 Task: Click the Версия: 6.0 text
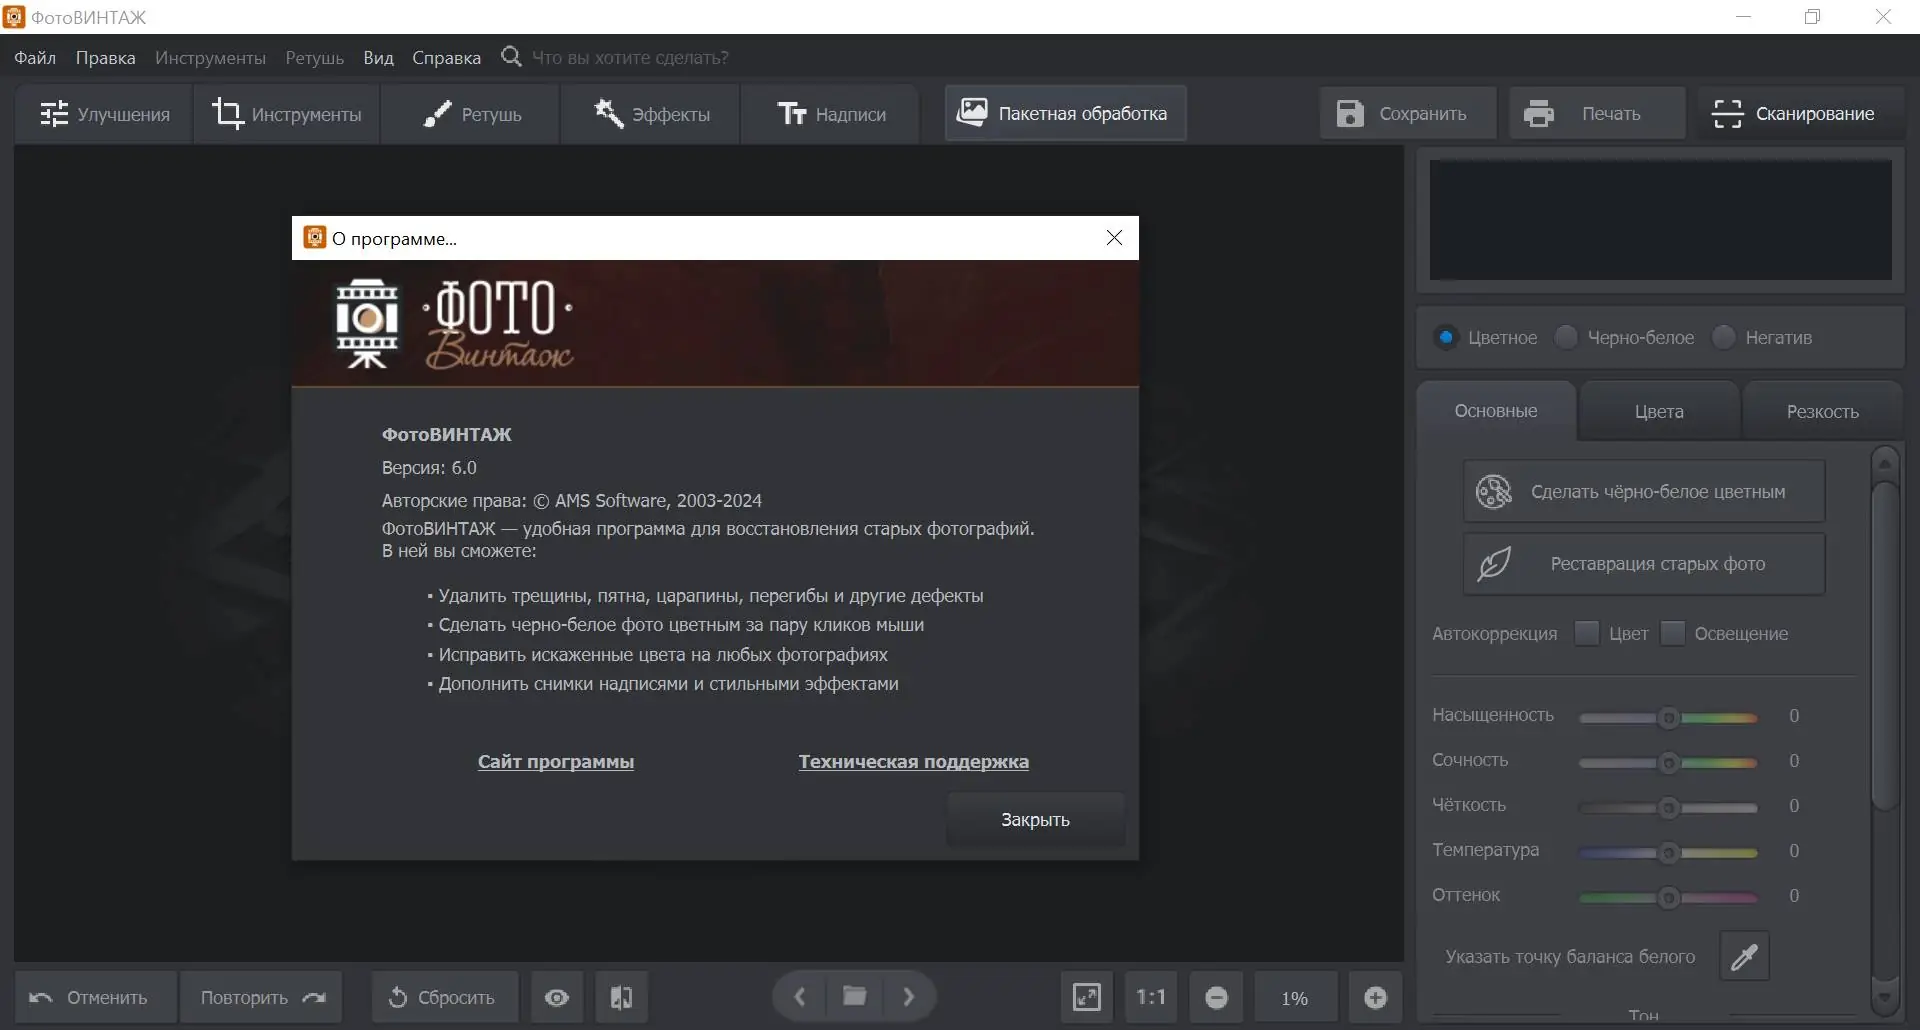click(429, 468)
